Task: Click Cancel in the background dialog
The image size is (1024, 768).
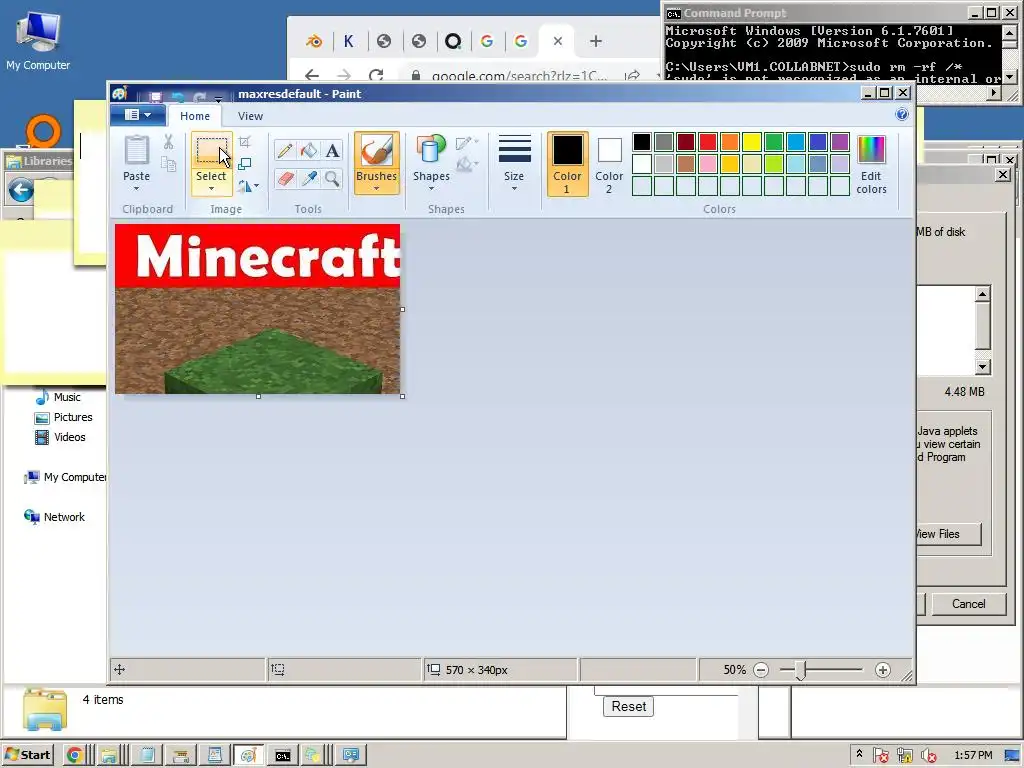Action: coord(968,604)
